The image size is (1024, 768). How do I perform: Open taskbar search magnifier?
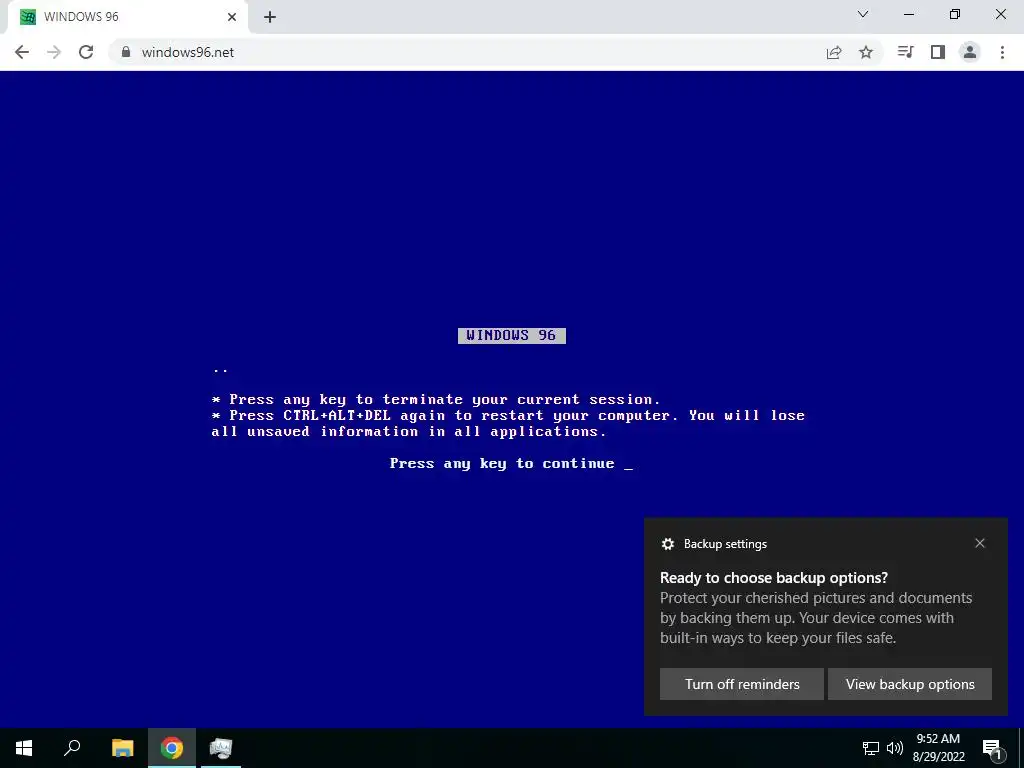(x=72, y=748)
